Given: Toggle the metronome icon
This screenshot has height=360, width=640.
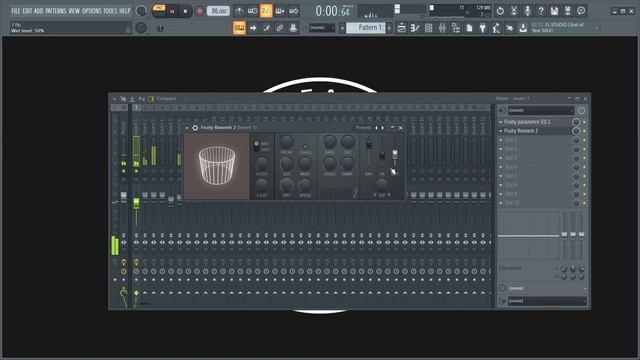Looking at the screenshot, I should point(239,11).
